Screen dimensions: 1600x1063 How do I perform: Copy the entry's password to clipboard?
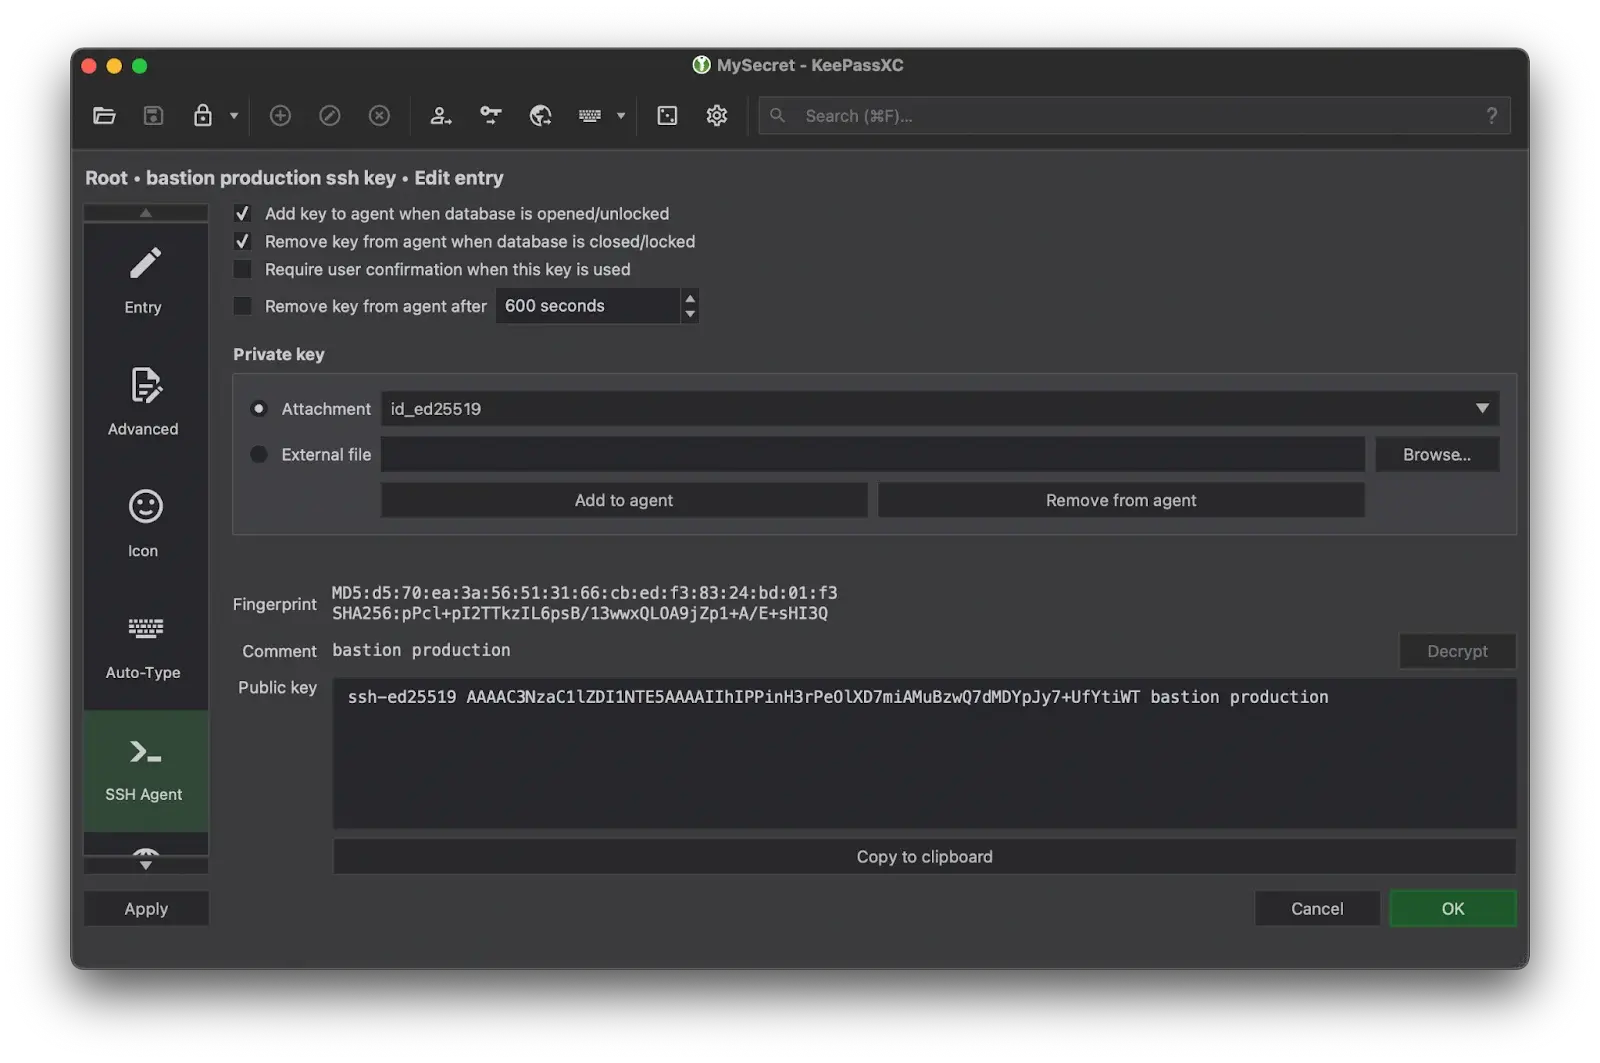[x=490, y=115]
